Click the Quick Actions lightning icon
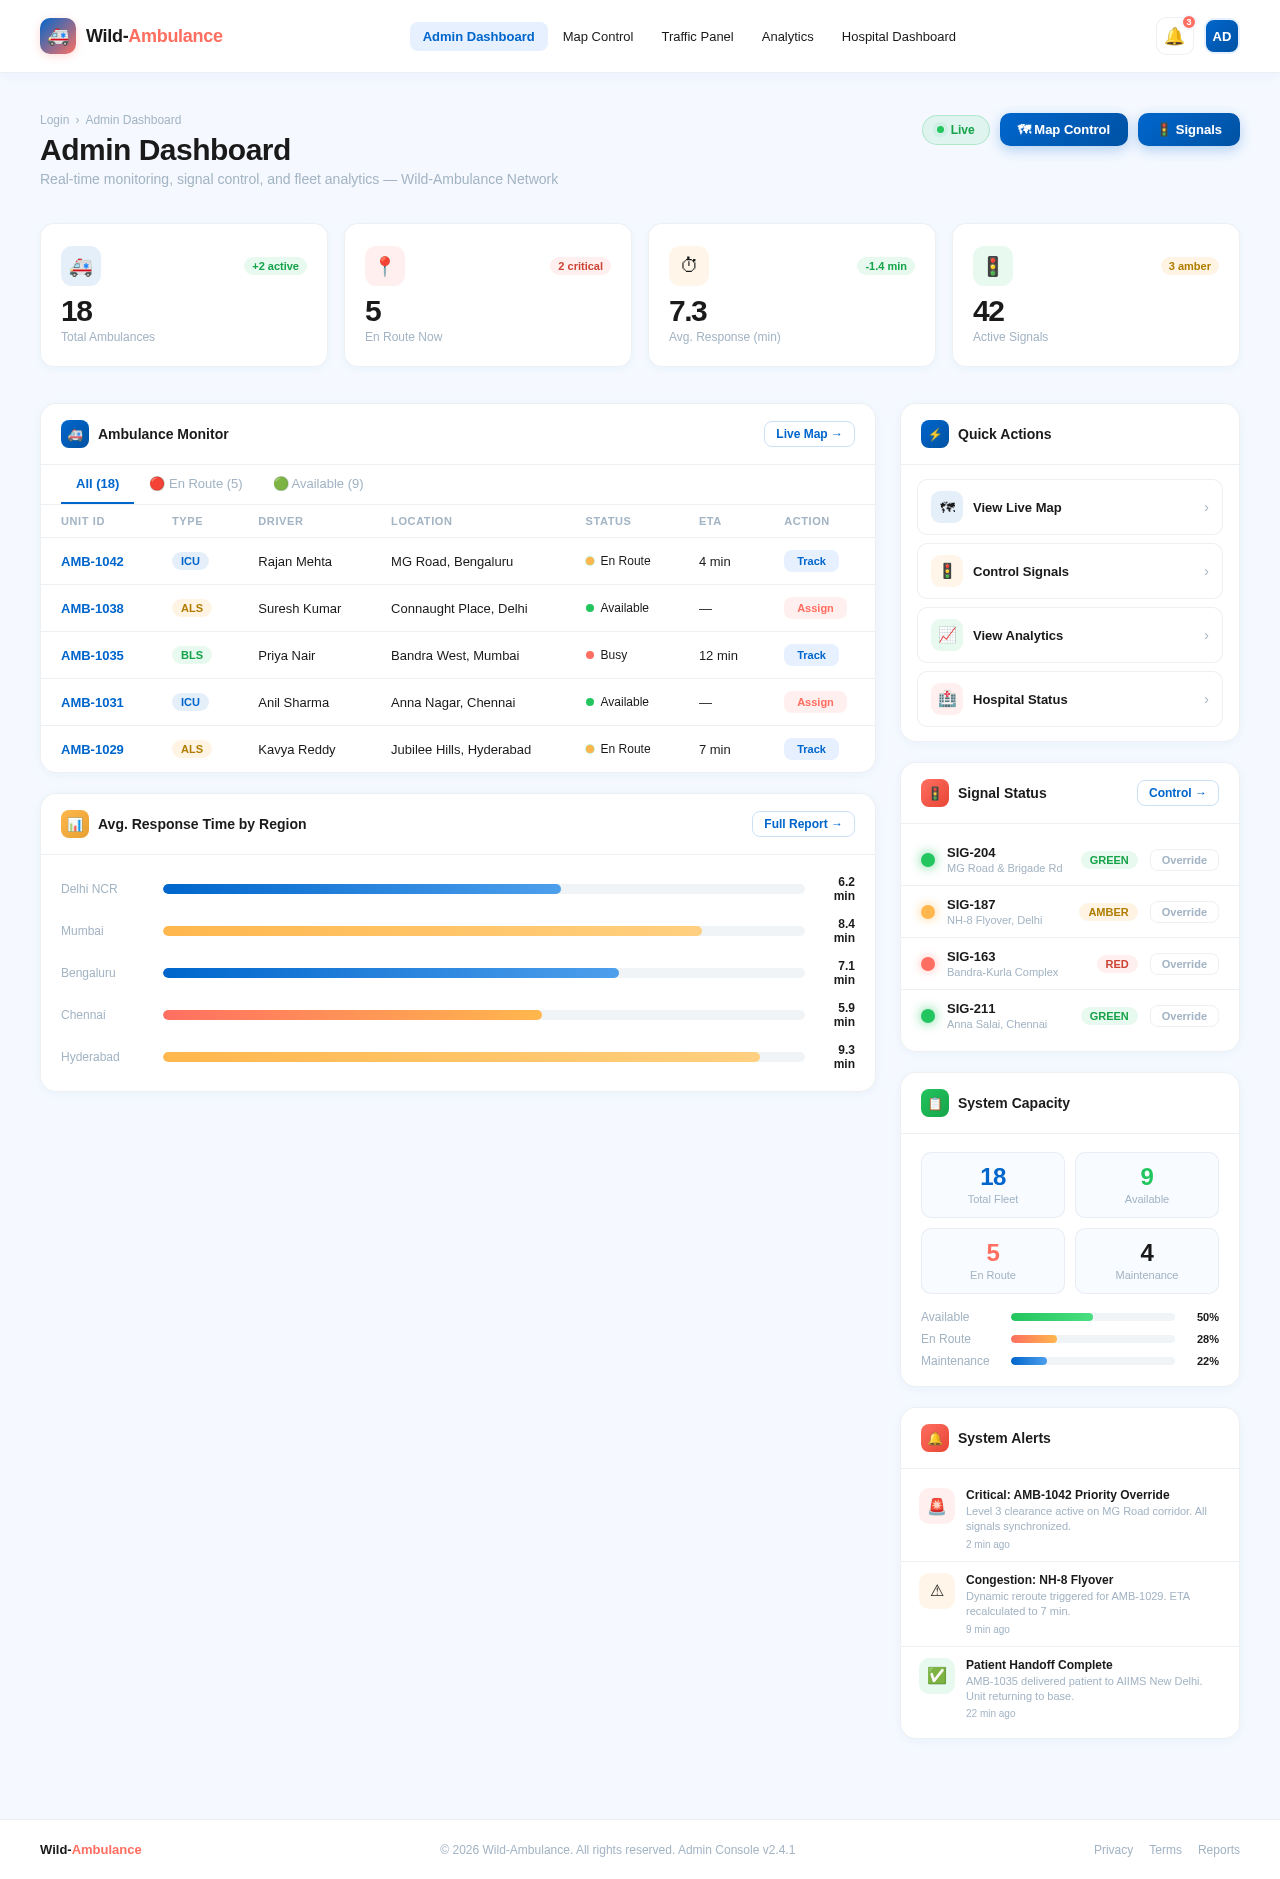This screenshot has height=1879, width=1280. (935, 434)
